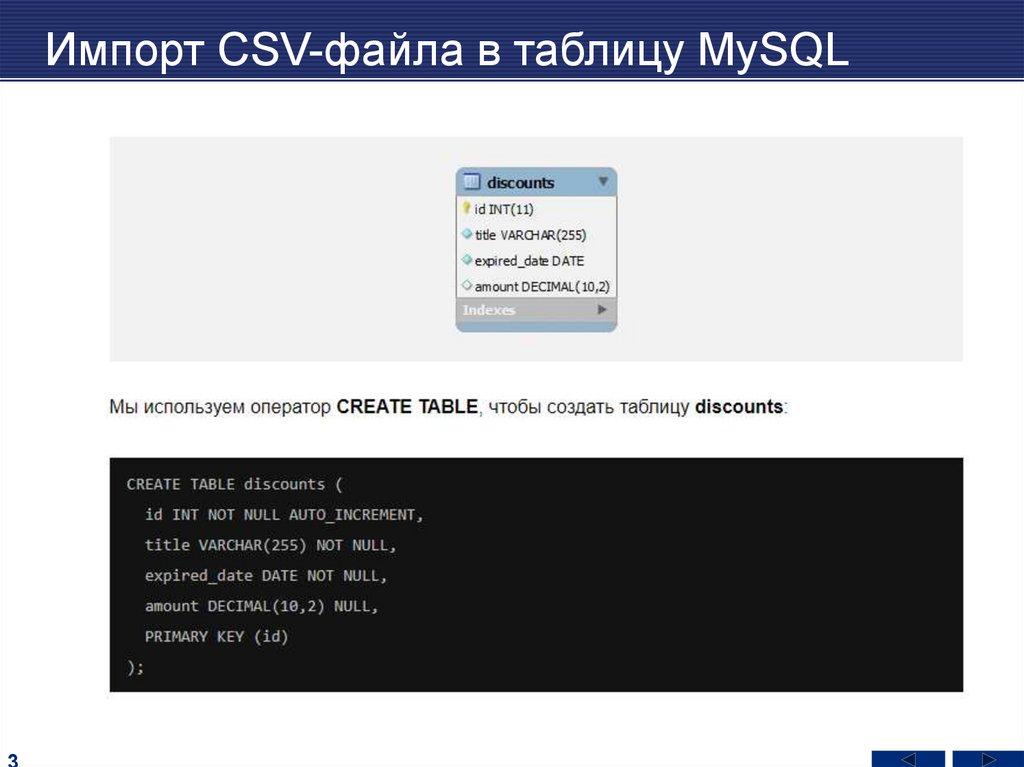1024x767 pixels.
Task: Expand the Indexes section arrow
Action: tap(602, 310)
